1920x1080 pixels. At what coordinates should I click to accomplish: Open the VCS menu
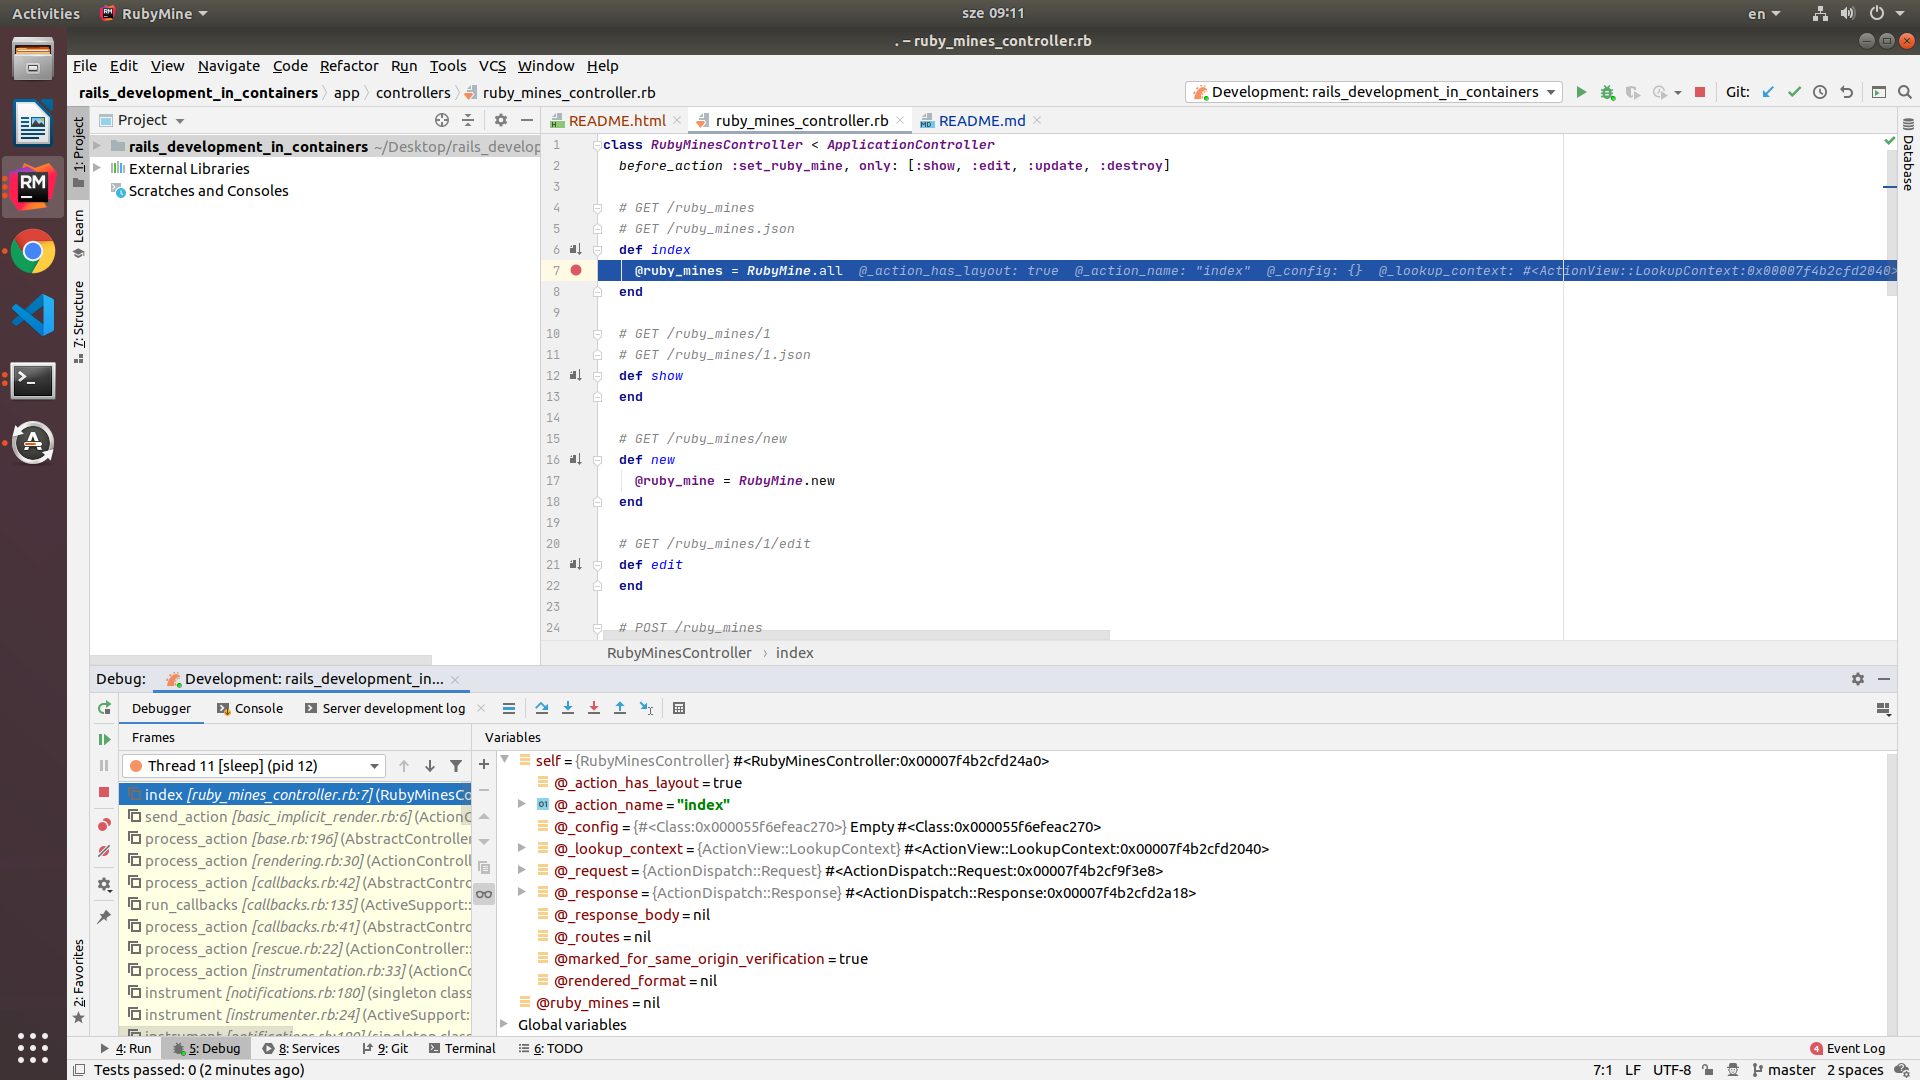(x=492, y=66)
